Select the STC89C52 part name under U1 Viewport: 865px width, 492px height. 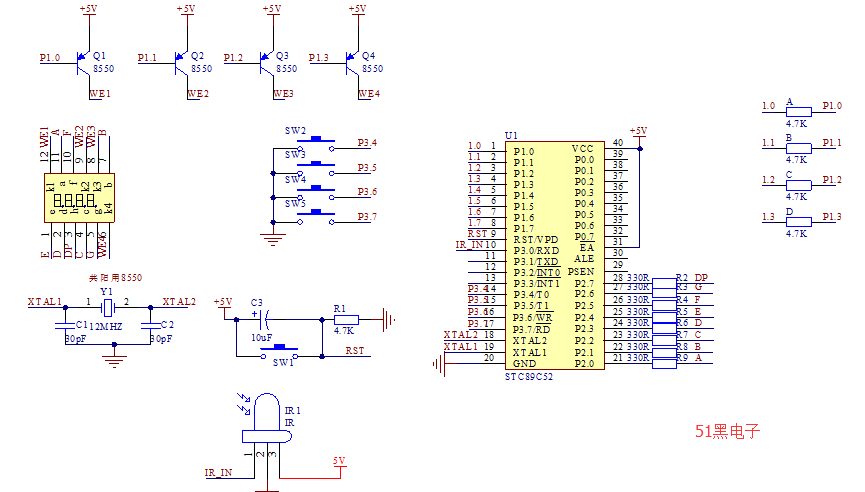click(529, 377)
